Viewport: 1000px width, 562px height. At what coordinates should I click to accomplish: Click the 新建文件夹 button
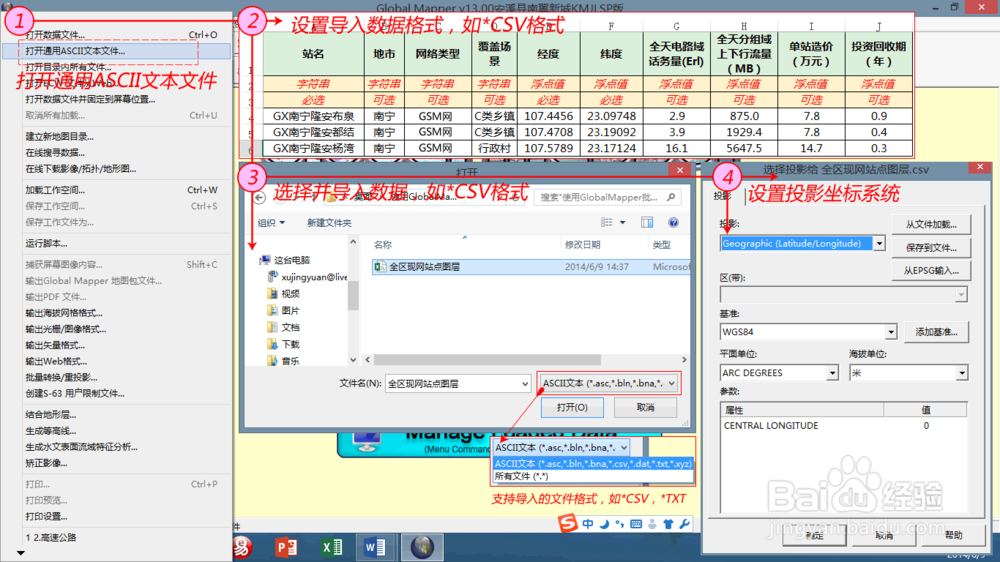[329, 223]
